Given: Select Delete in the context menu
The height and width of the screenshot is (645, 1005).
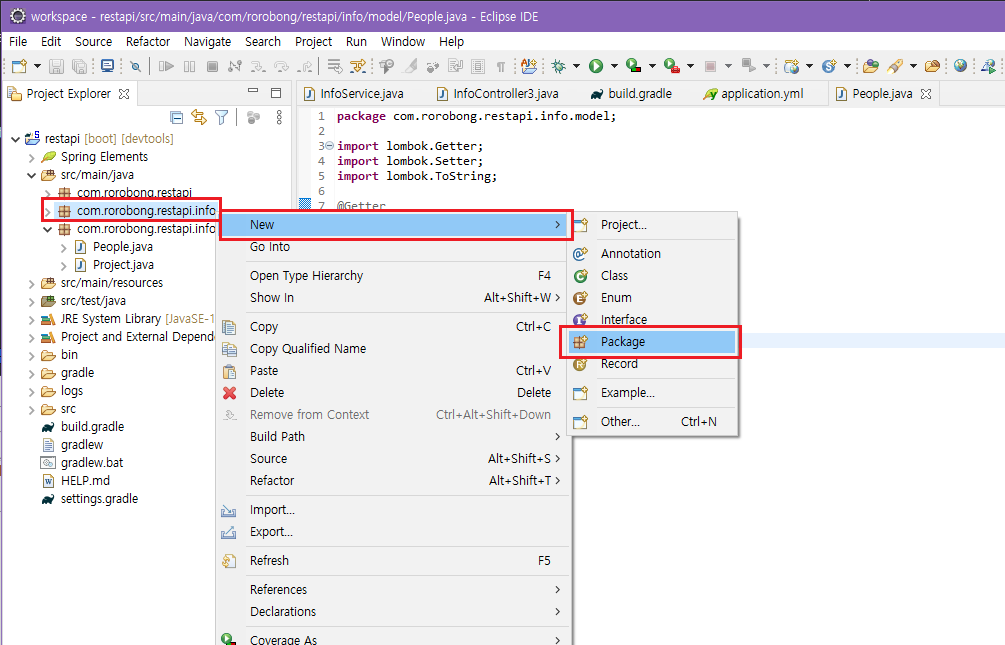Looking at the screenshot, I should point(392,392).
